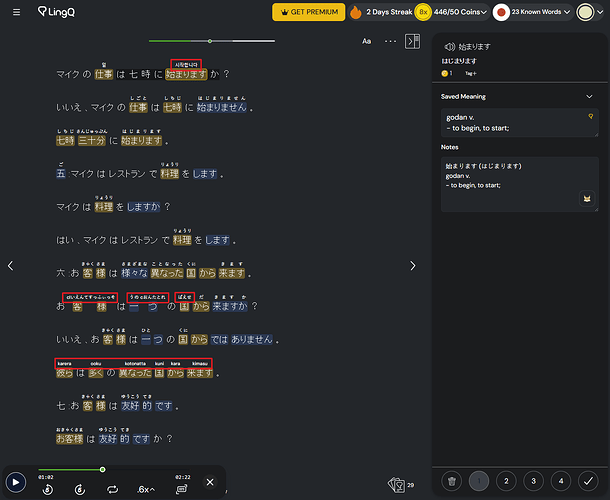The width and height of the screenshot is (610, 500).
Task: Set word status to 2
Action: (x=506, y=481)
